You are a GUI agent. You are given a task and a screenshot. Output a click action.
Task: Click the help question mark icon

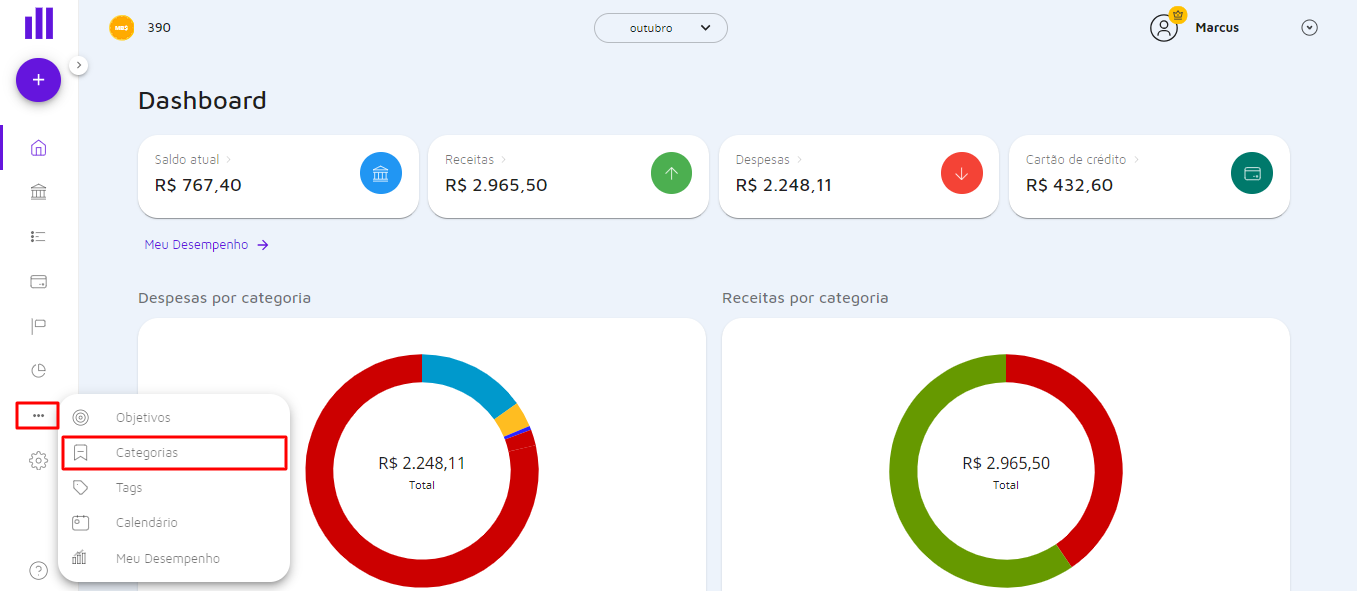click(38, 571)
